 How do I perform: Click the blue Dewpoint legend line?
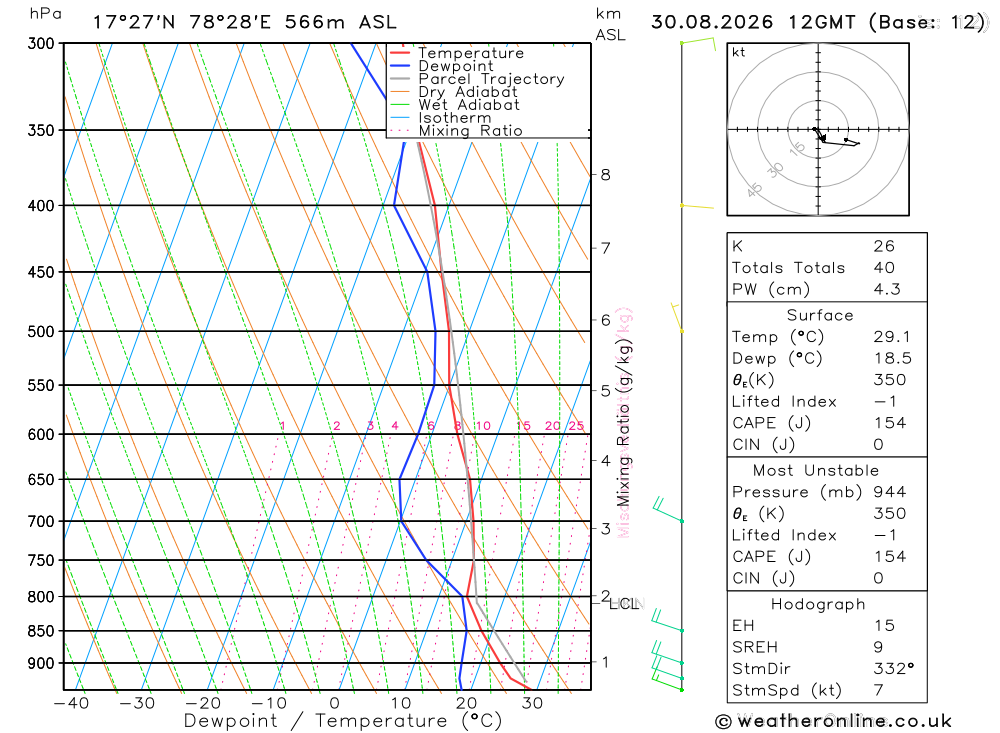coord(400,66)
